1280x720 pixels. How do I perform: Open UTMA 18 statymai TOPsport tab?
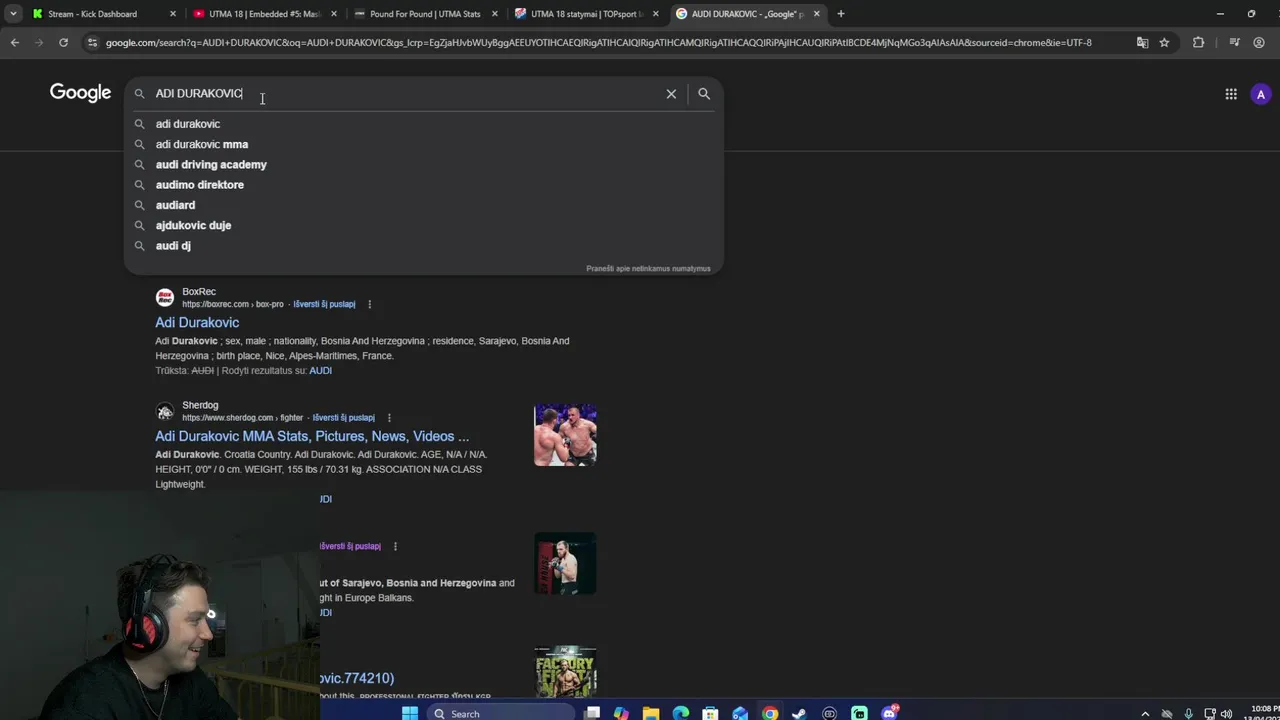(x=587, y=14)
